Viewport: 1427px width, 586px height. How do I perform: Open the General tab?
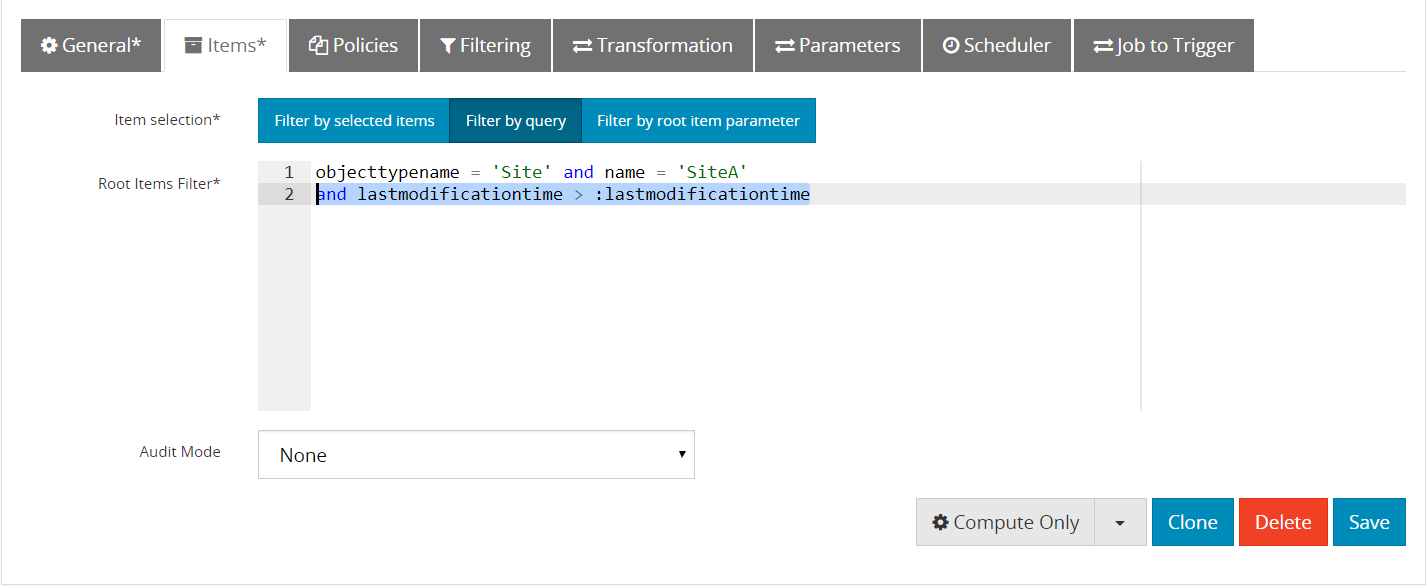[x=91, y=46]
